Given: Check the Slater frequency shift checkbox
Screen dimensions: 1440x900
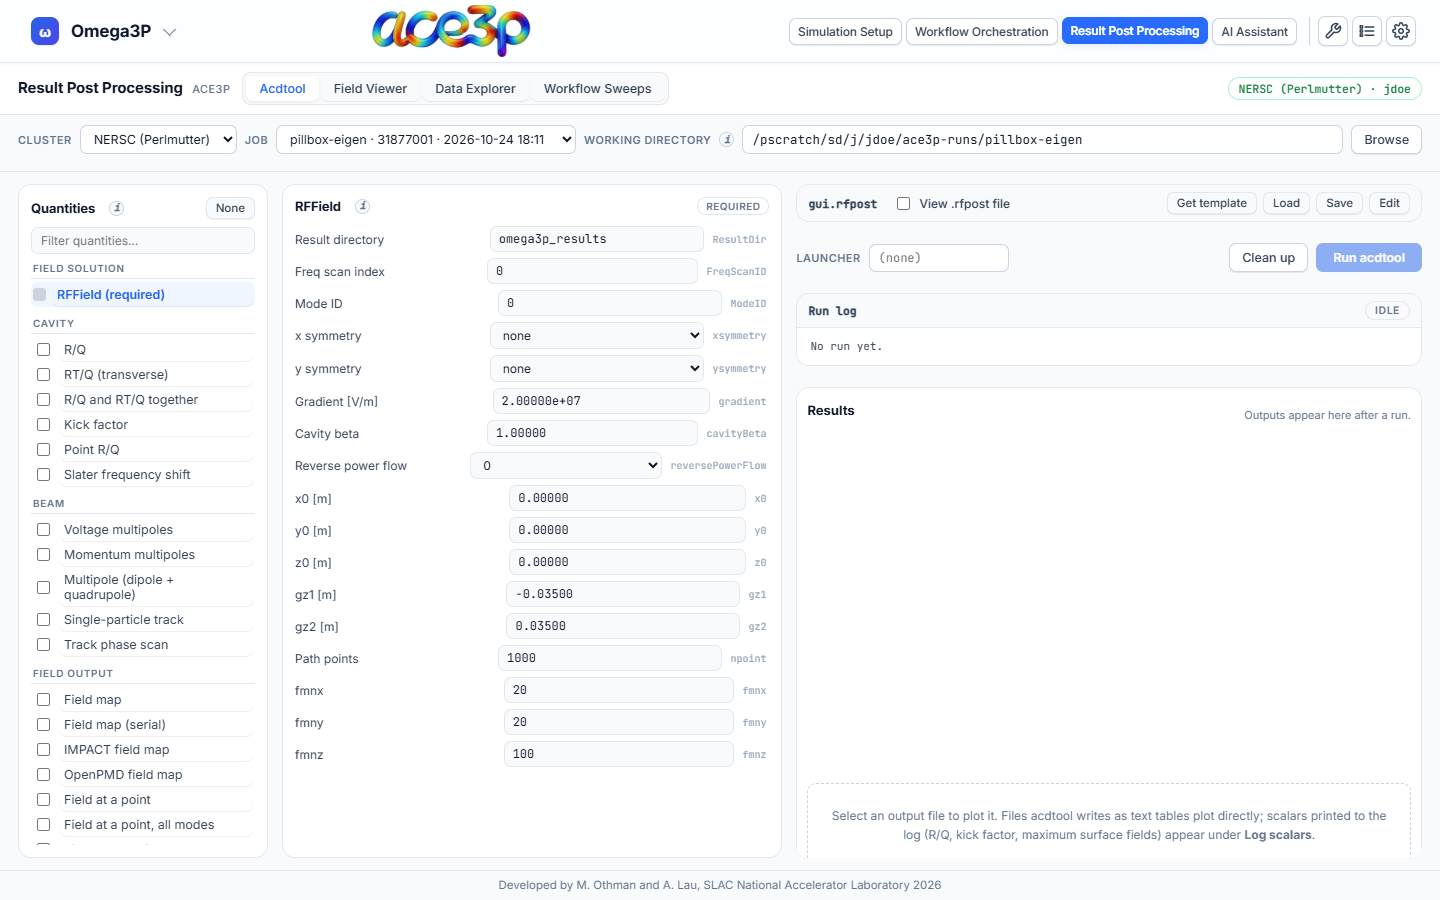Looking at the screenshot, I should 43,475.
